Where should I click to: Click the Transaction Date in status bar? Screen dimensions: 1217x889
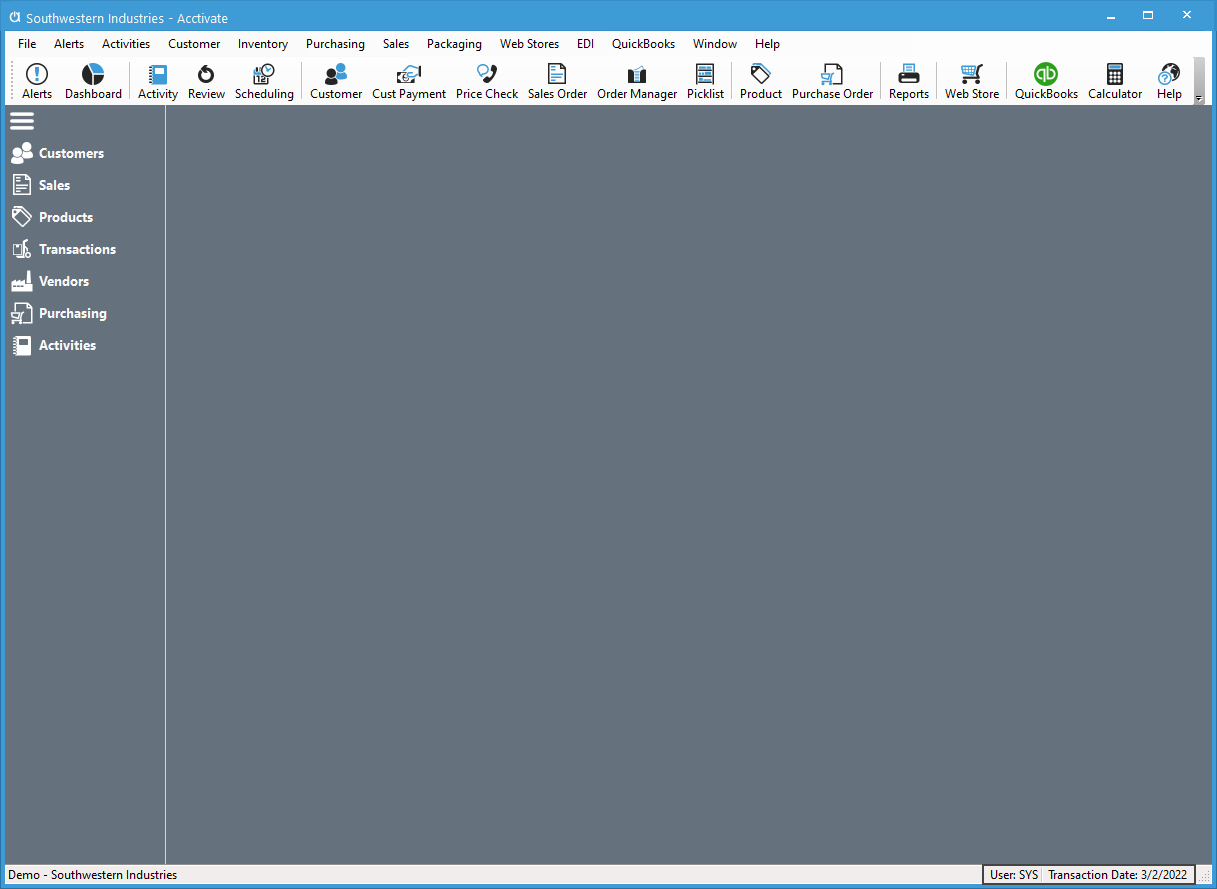point(1118,874)
